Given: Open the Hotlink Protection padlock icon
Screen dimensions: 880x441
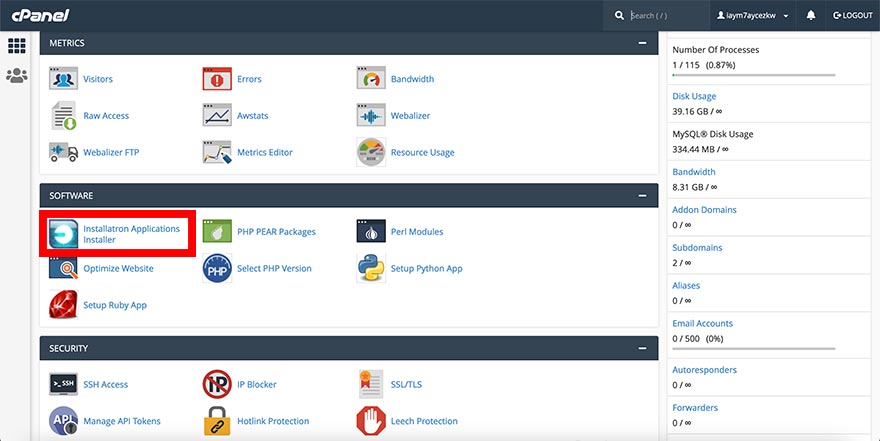Looking at the screenshot, I should [217, 421].
